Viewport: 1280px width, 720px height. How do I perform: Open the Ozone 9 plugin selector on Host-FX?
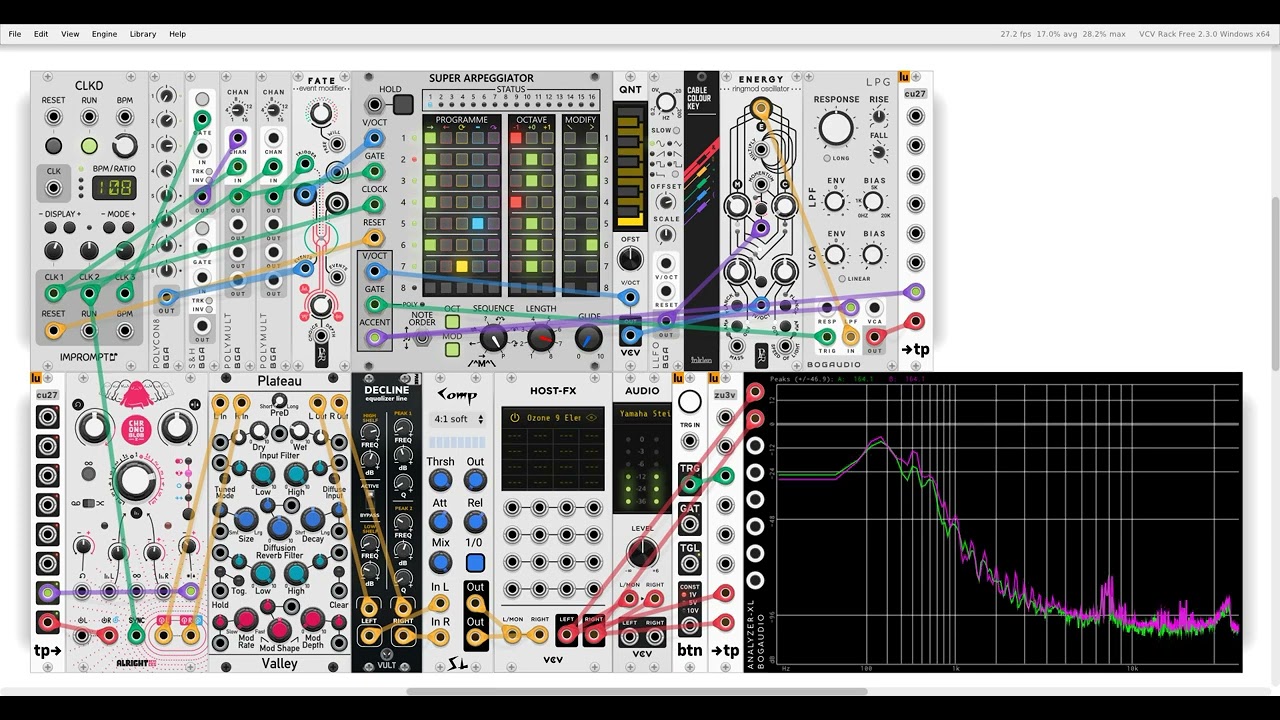click(x=552, y=418)
